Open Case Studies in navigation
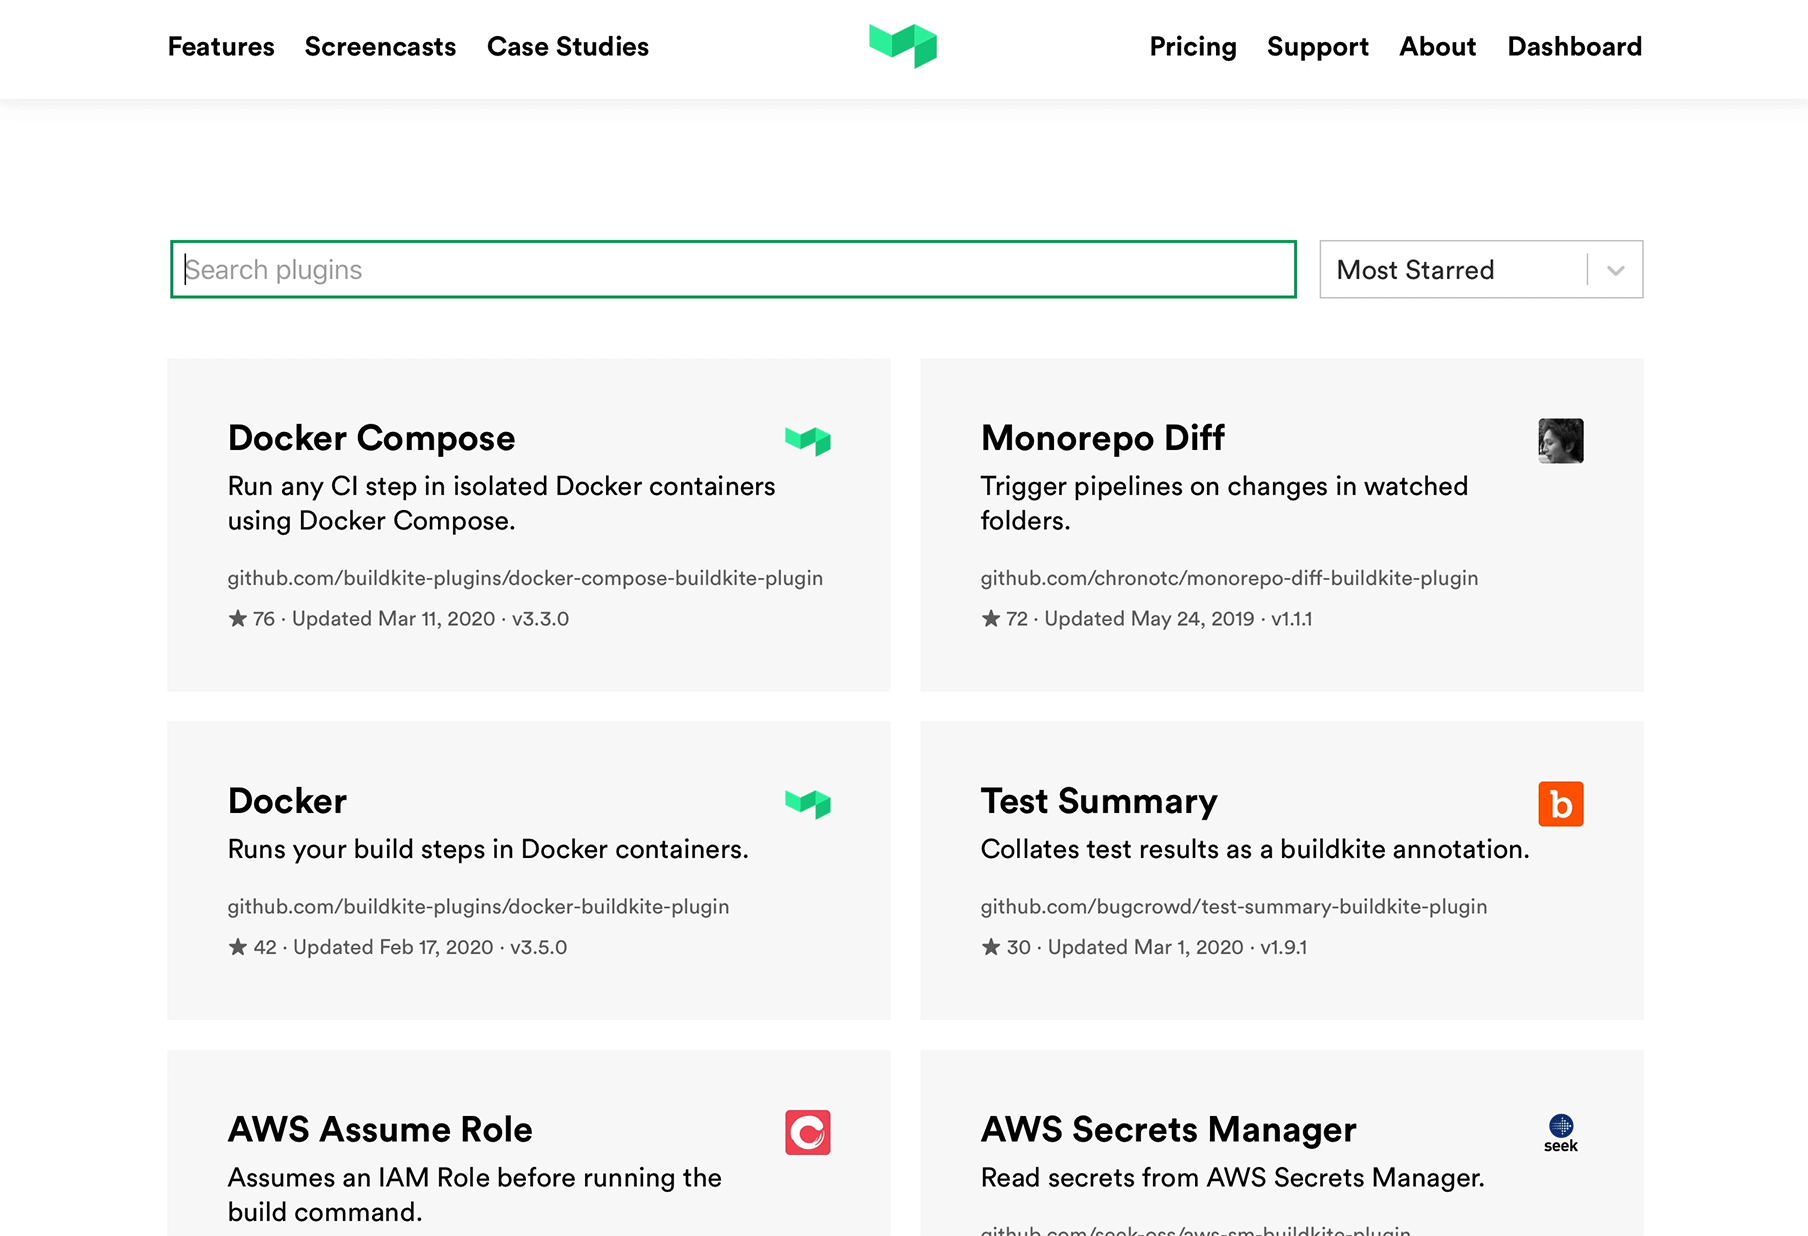 (568, 47)
